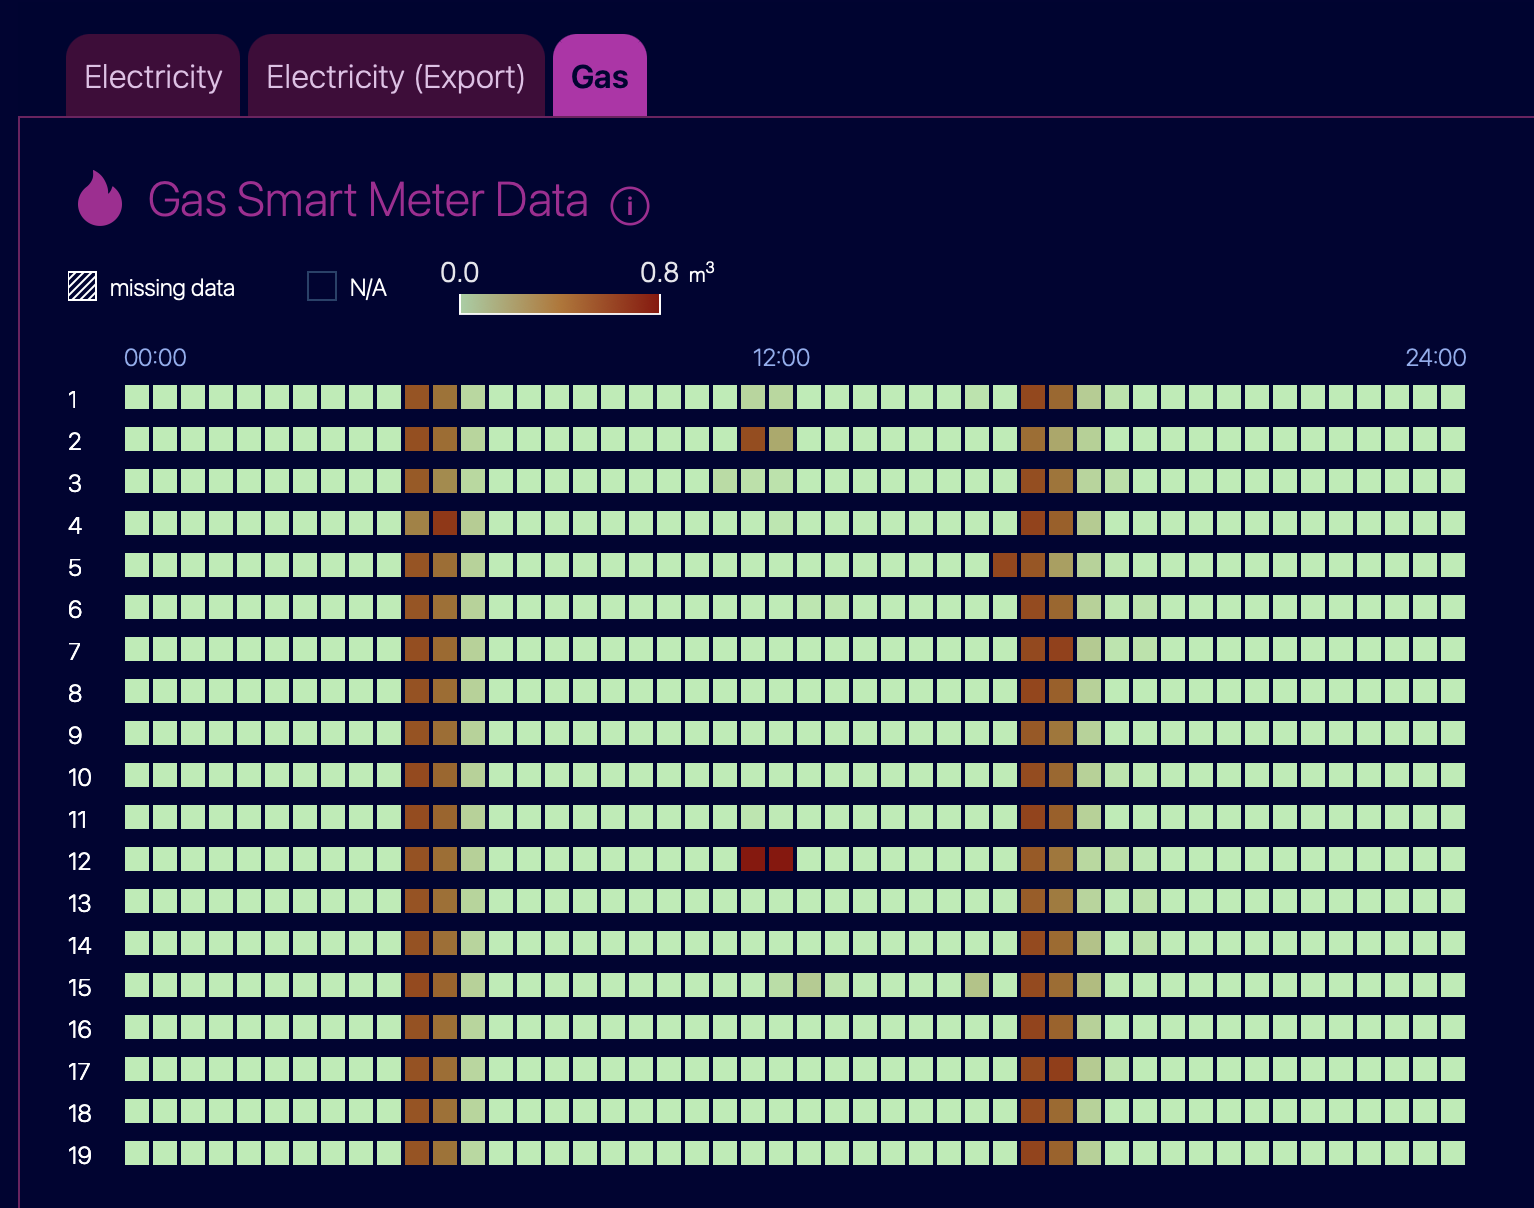Select first dark red cell in row 12
The image size is (1534, 1208).
click(753, 859)
